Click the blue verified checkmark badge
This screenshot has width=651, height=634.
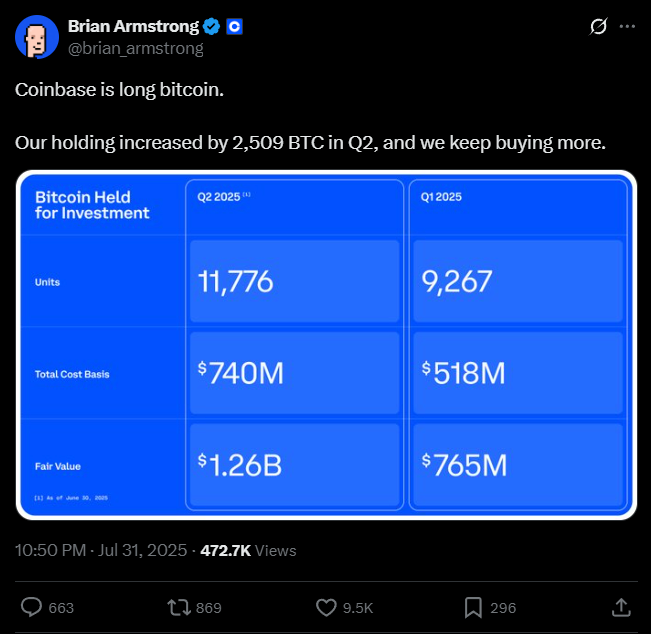point(211,27)
